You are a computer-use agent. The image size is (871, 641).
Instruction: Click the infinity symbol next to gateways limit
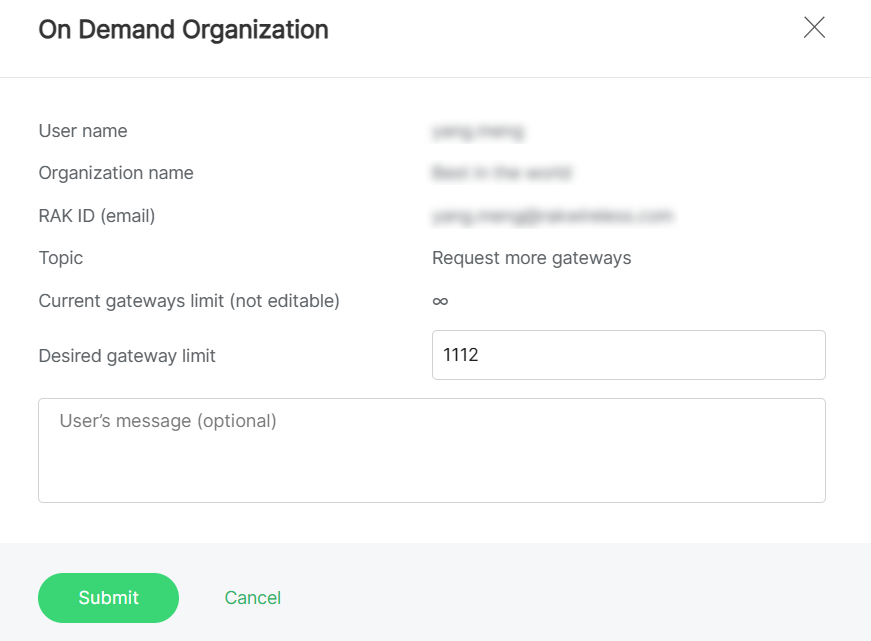point(438,300)
